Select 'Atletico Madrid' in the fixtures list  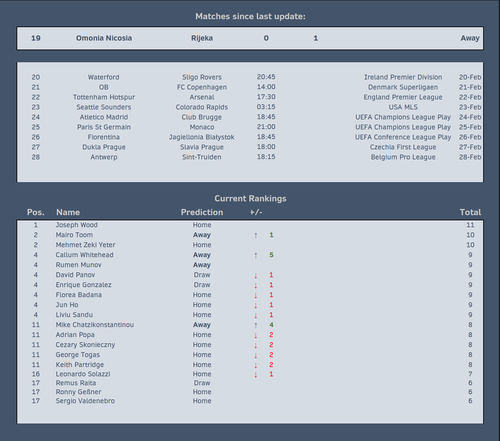[x=104, y=117]
